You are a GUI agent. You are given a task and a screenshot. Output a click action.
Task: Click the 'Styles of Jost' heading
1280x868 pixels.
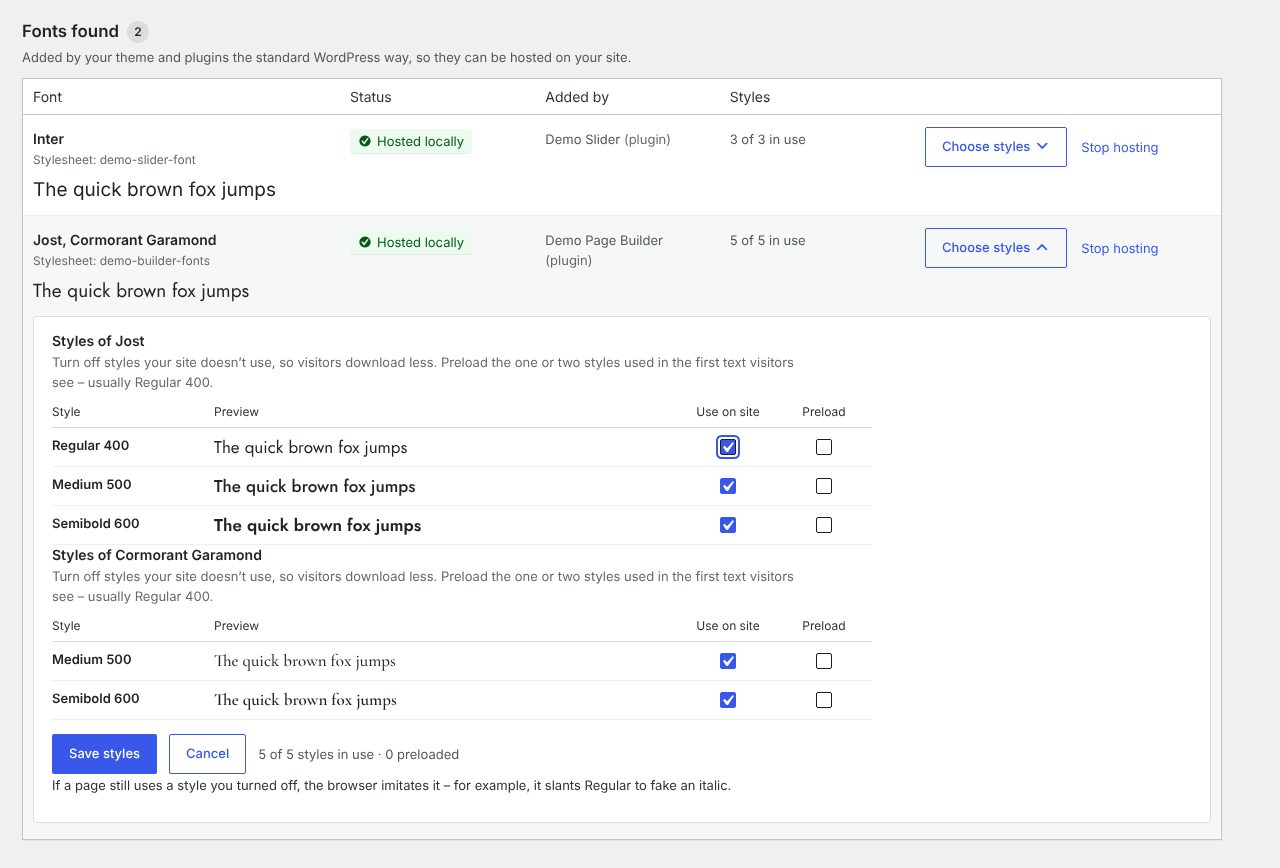[98, 341]
